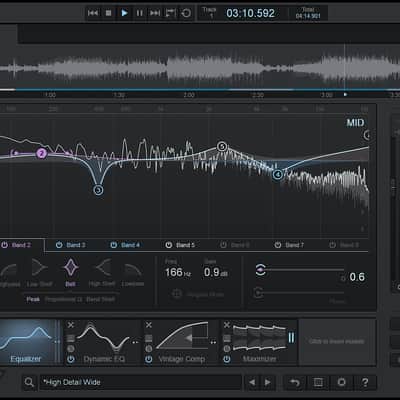400x400 pixels.
Task: Toggle Band 5 power button
Action: click(169, 245)
